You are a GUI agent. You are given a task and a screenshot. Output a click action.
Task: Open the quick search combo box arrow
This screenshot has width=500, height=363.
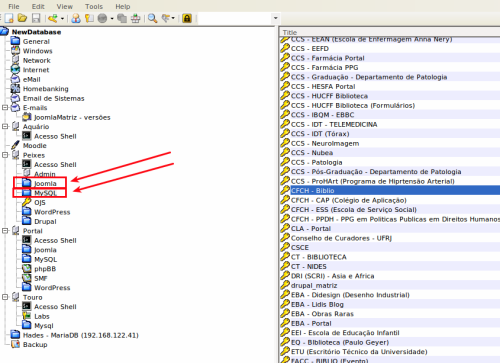(275, 18)
